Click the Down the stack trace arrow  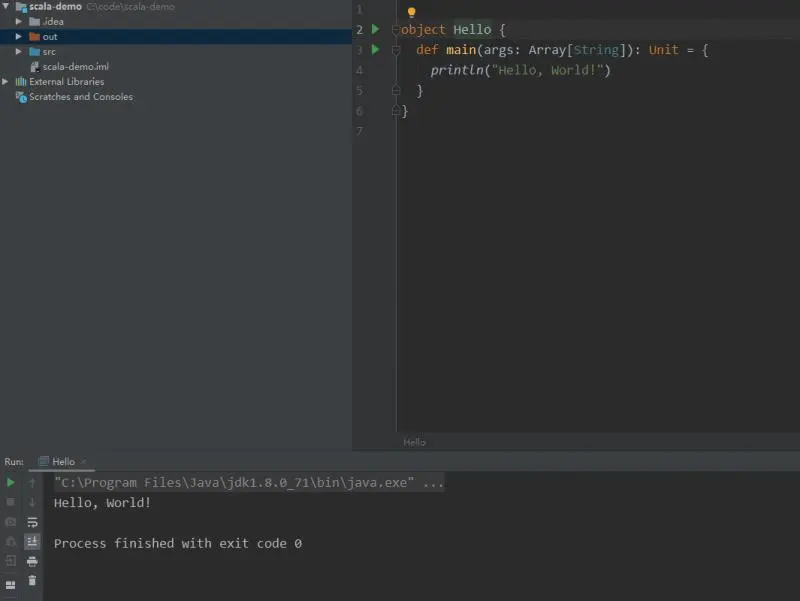click(x=32, y=502)
